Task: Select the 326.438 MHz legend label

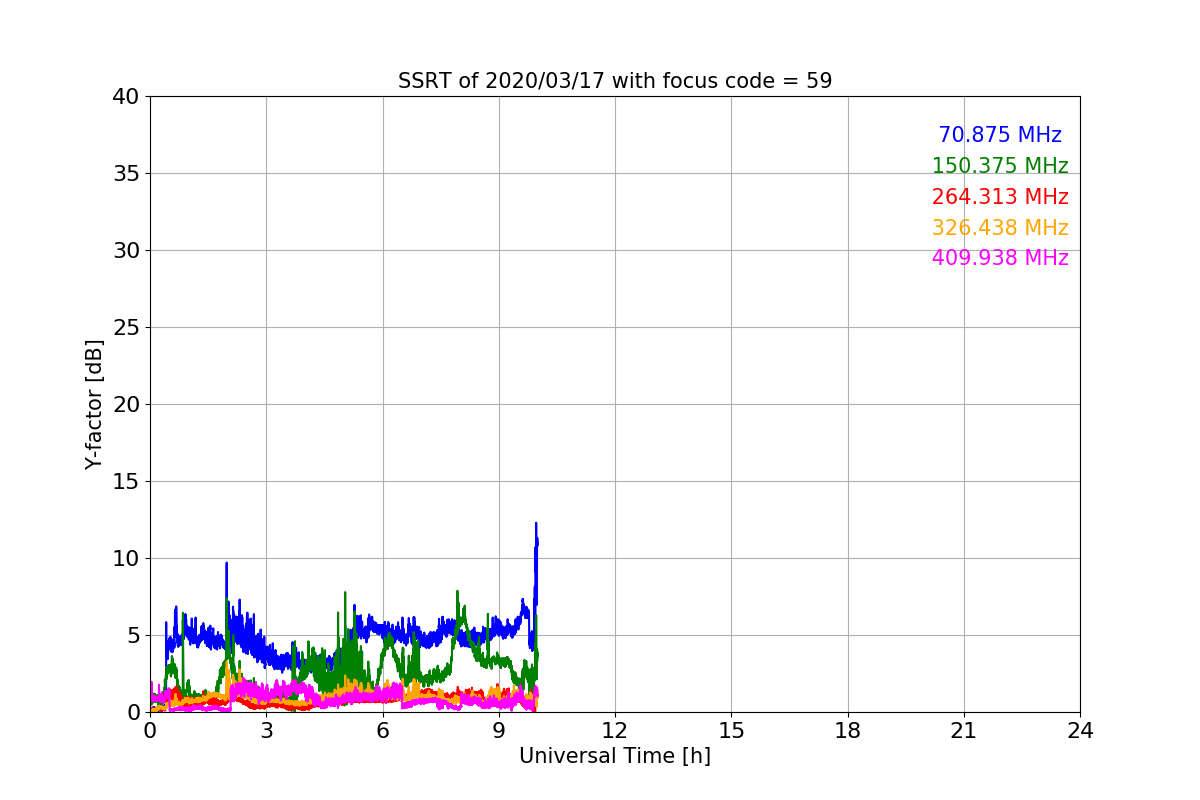Action: [x=1000, y=228]
